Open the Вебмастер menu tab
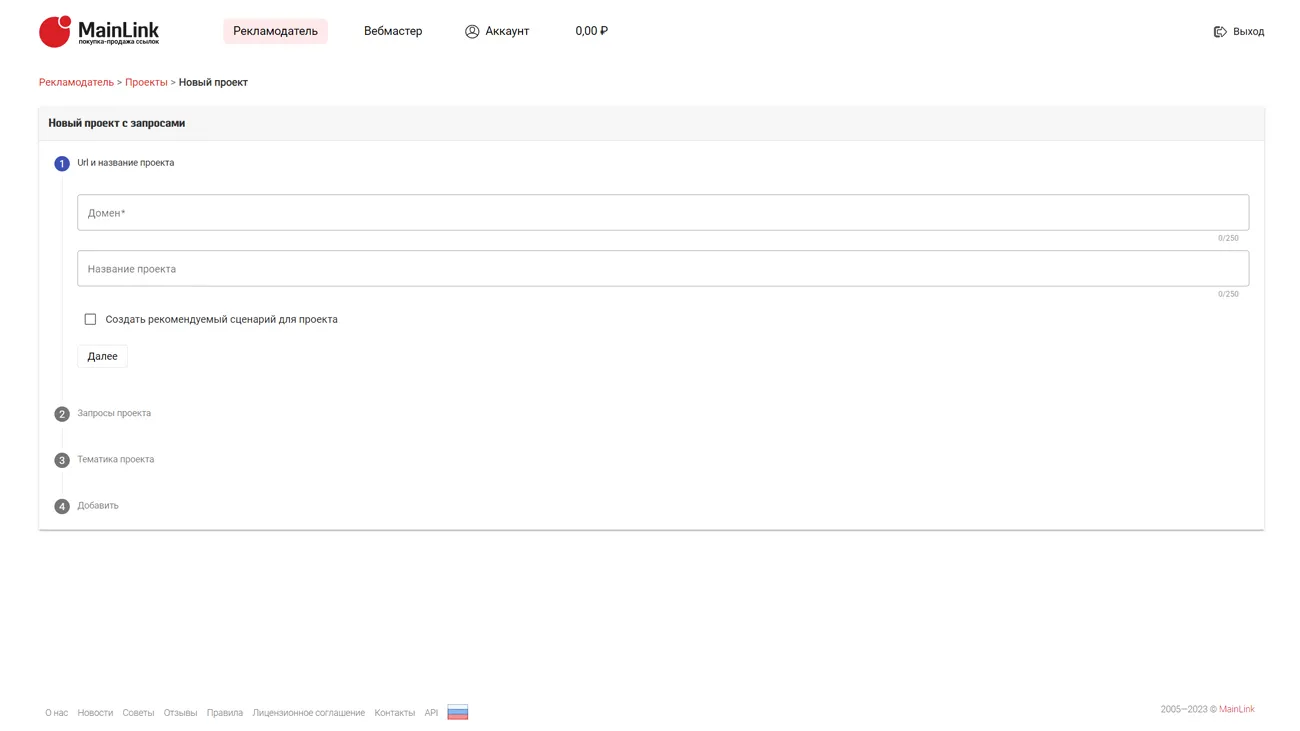This screenshot has width=1300, height=731. pos(393,31)
